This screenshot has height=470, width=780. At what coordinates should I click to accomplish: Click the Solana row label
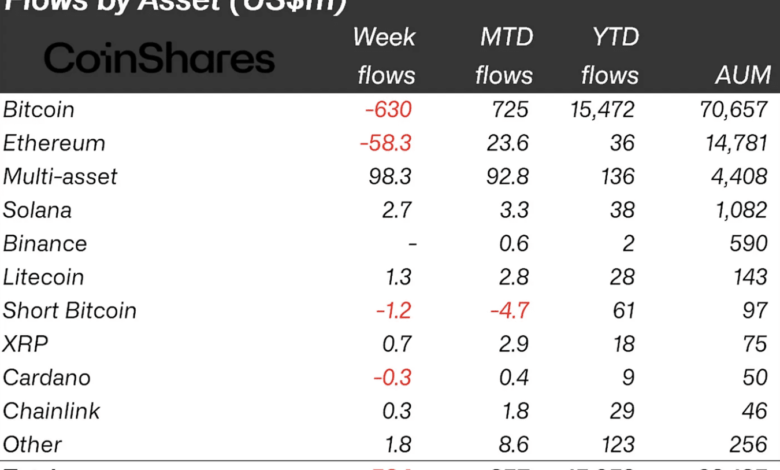[x=37, y=210]
